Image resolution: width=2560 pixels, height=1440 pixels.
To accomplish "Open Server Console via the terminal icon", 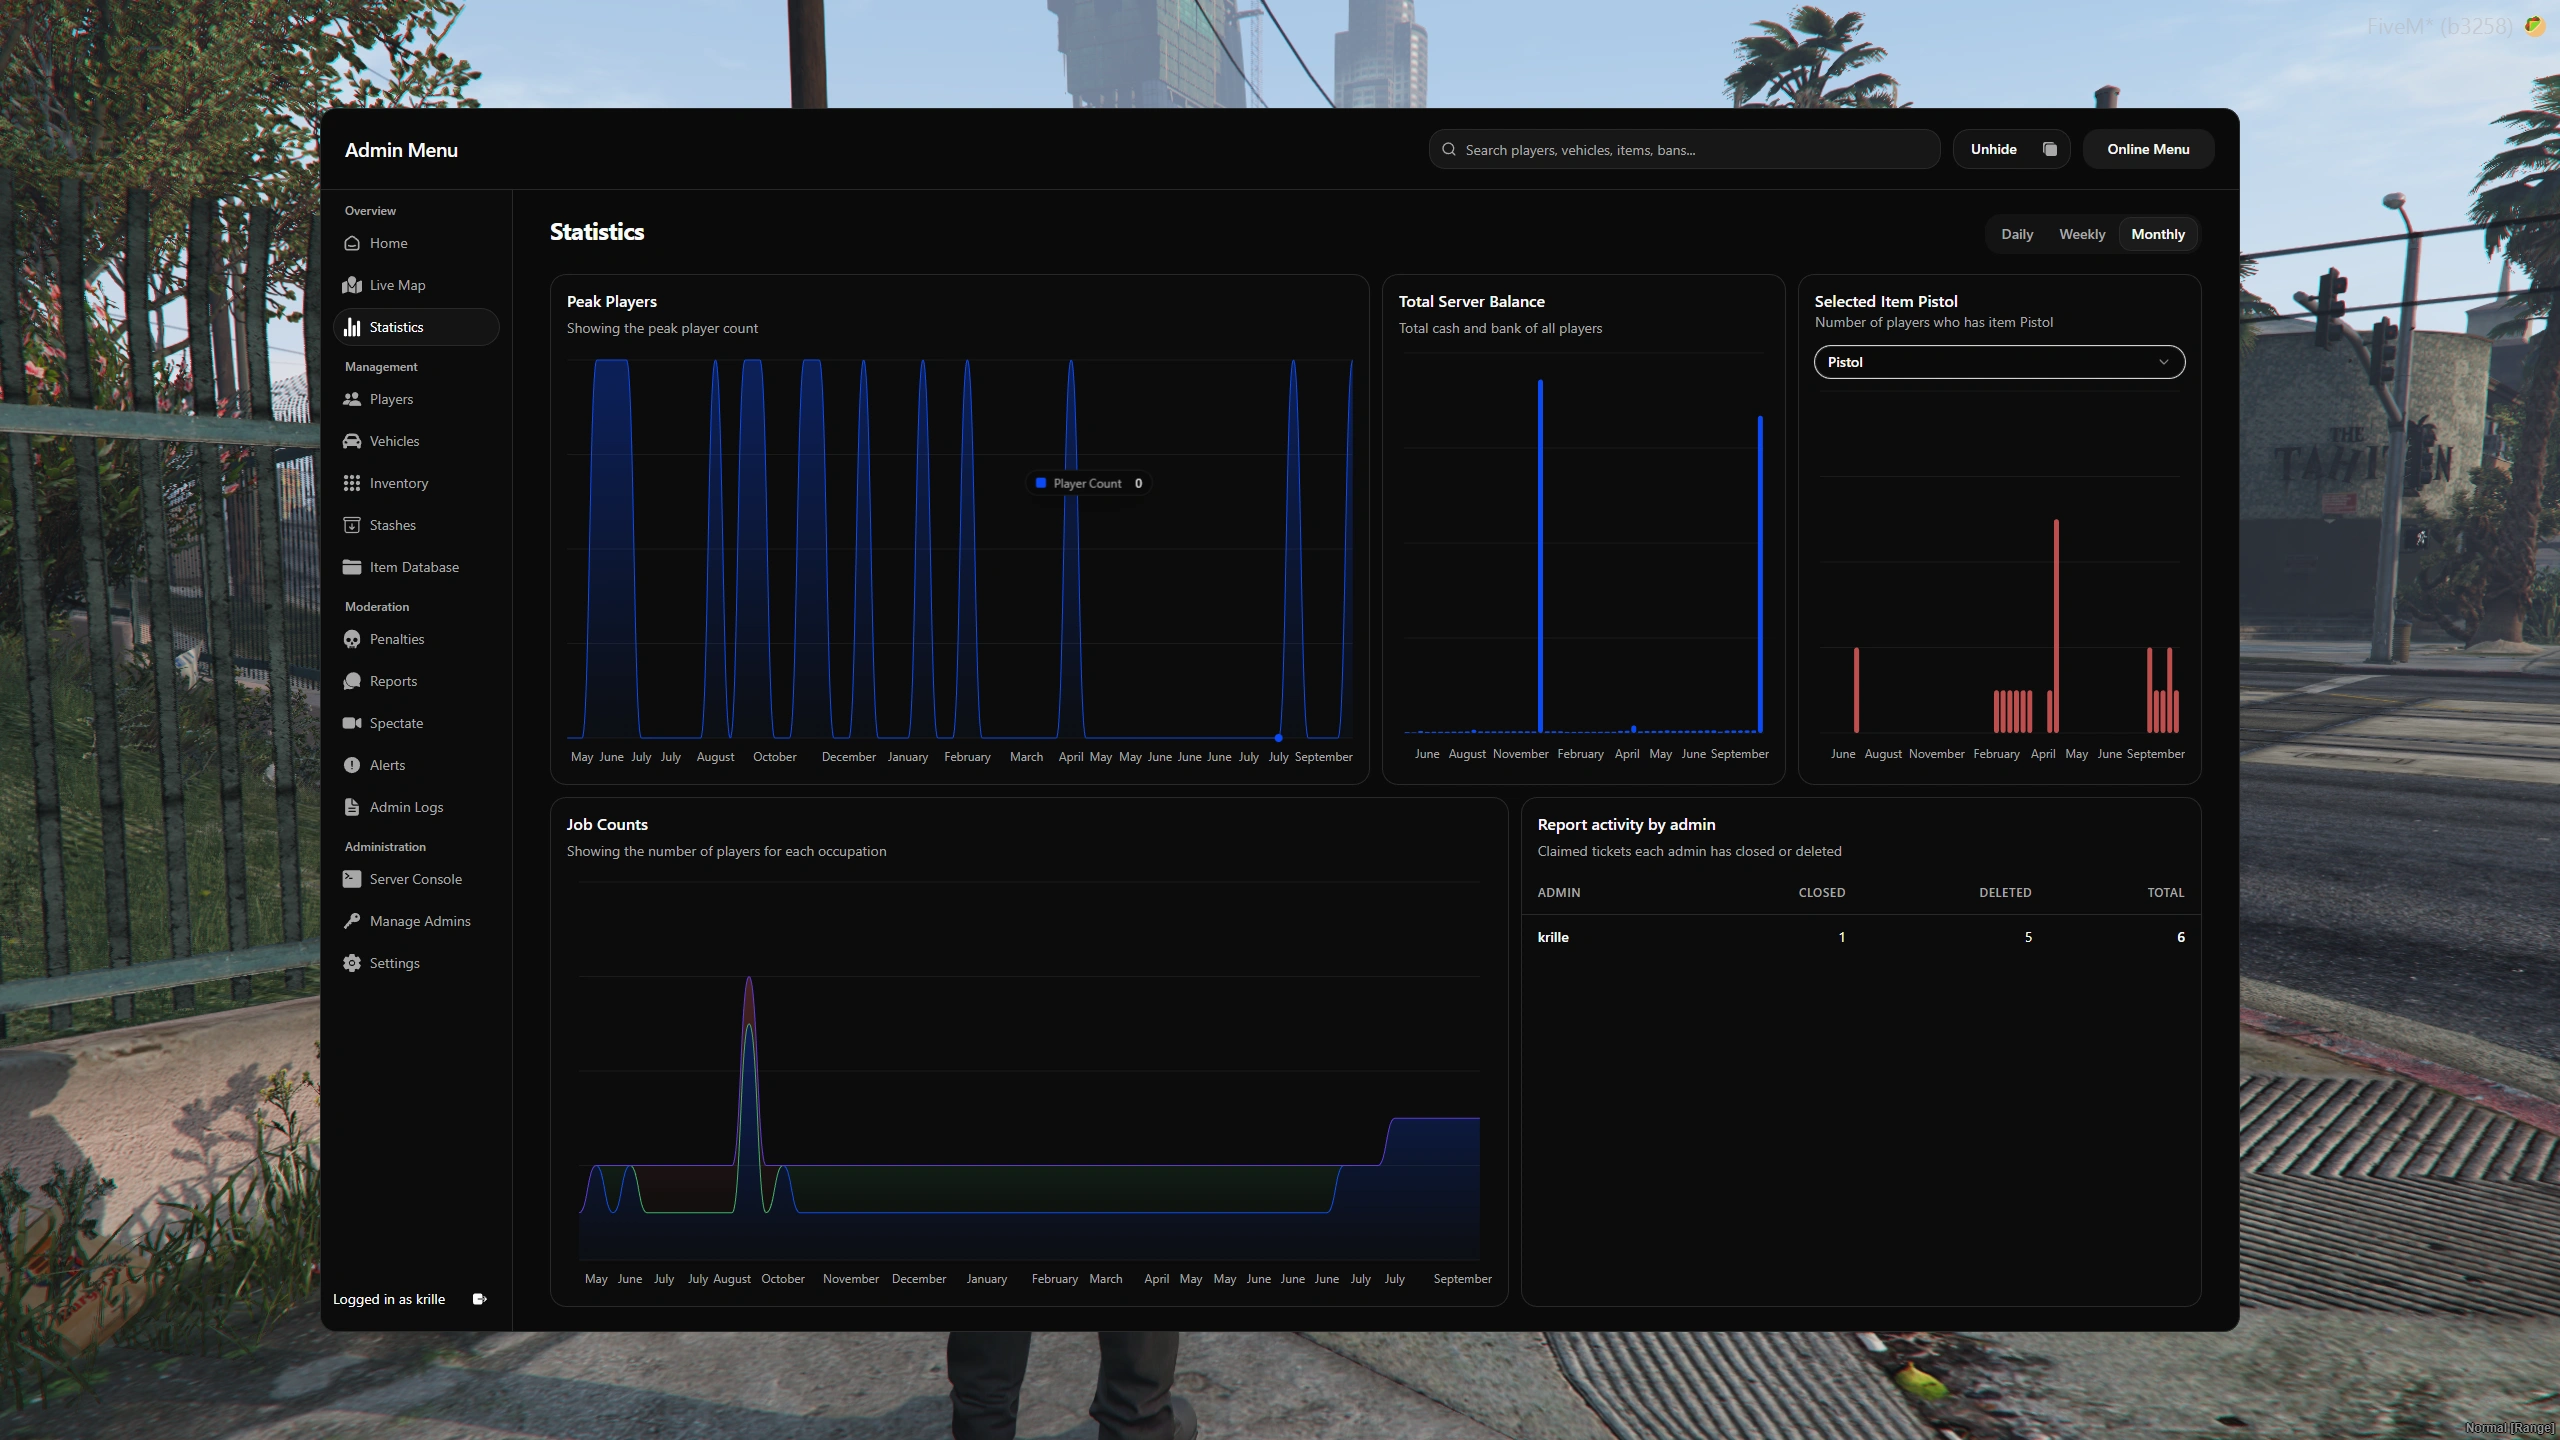I will (x=352, y=879).
